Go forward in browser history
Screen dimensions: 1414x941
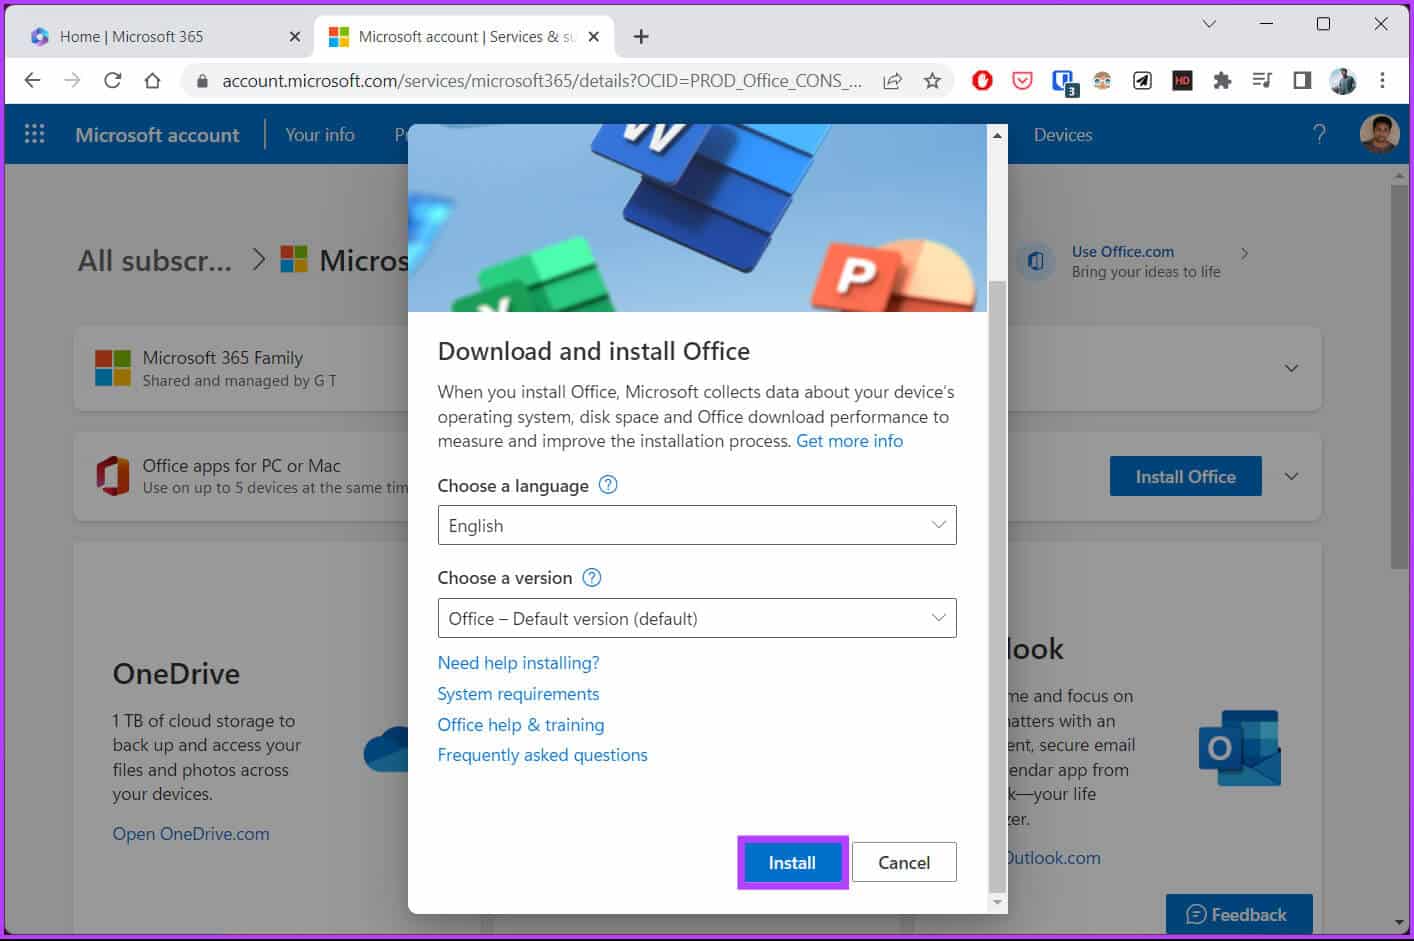(x=72, y=80)
